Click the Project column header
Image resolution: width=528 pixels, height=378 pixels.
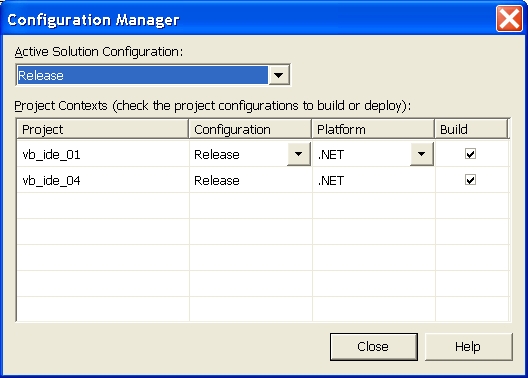click(x=102, y=129)
